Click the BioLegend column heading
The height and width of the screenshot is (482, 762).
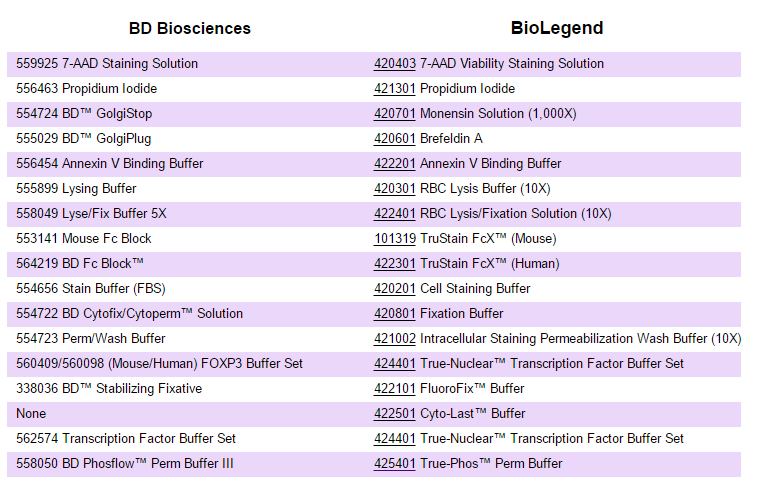pos(557,28)
